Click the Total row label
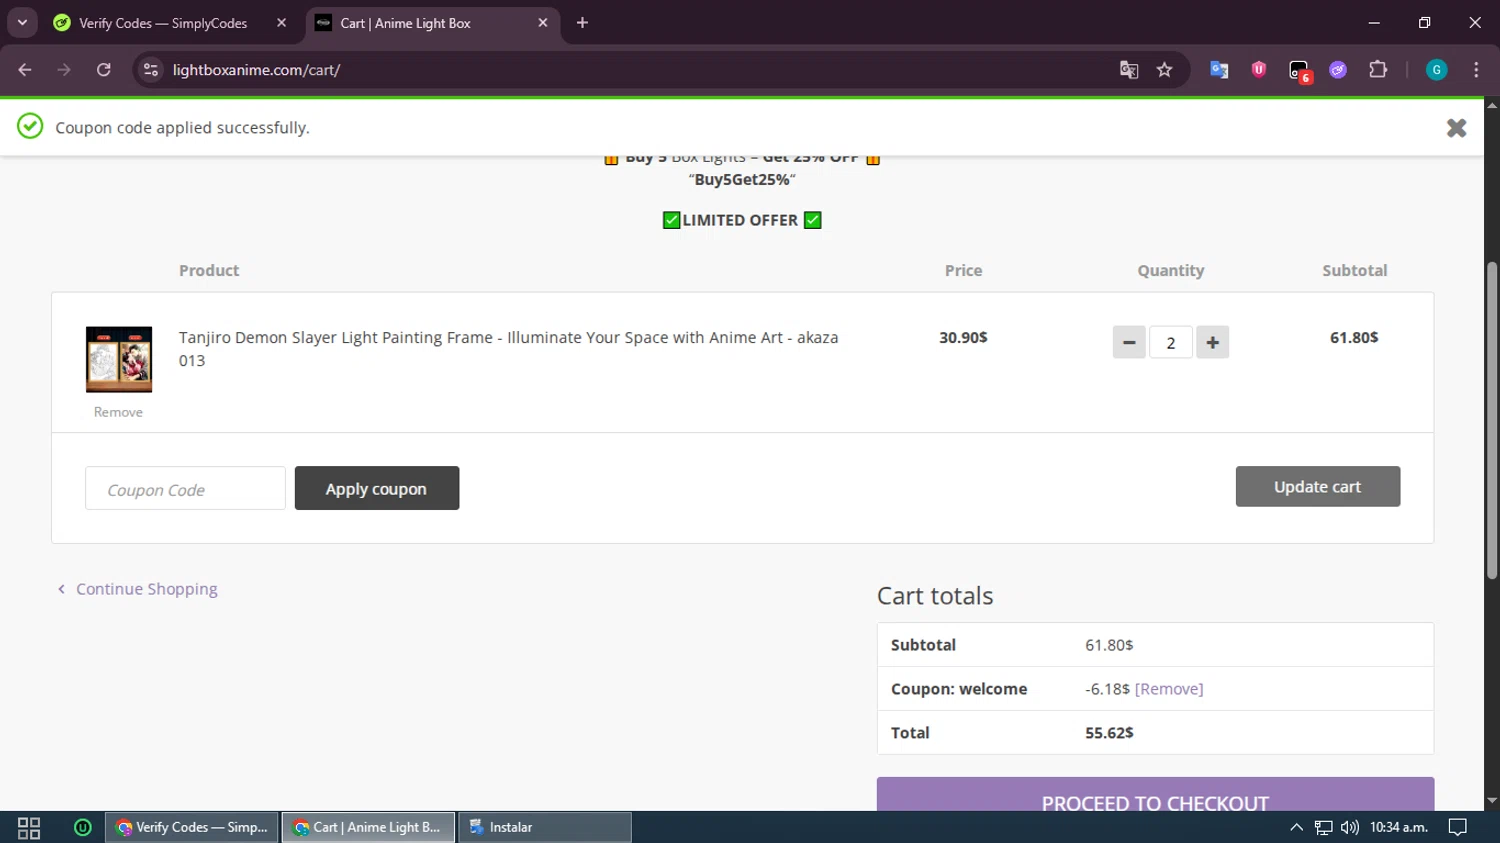Image resolution: width=1500 pixels, height=843 pixels. click(x=910, y=733)
